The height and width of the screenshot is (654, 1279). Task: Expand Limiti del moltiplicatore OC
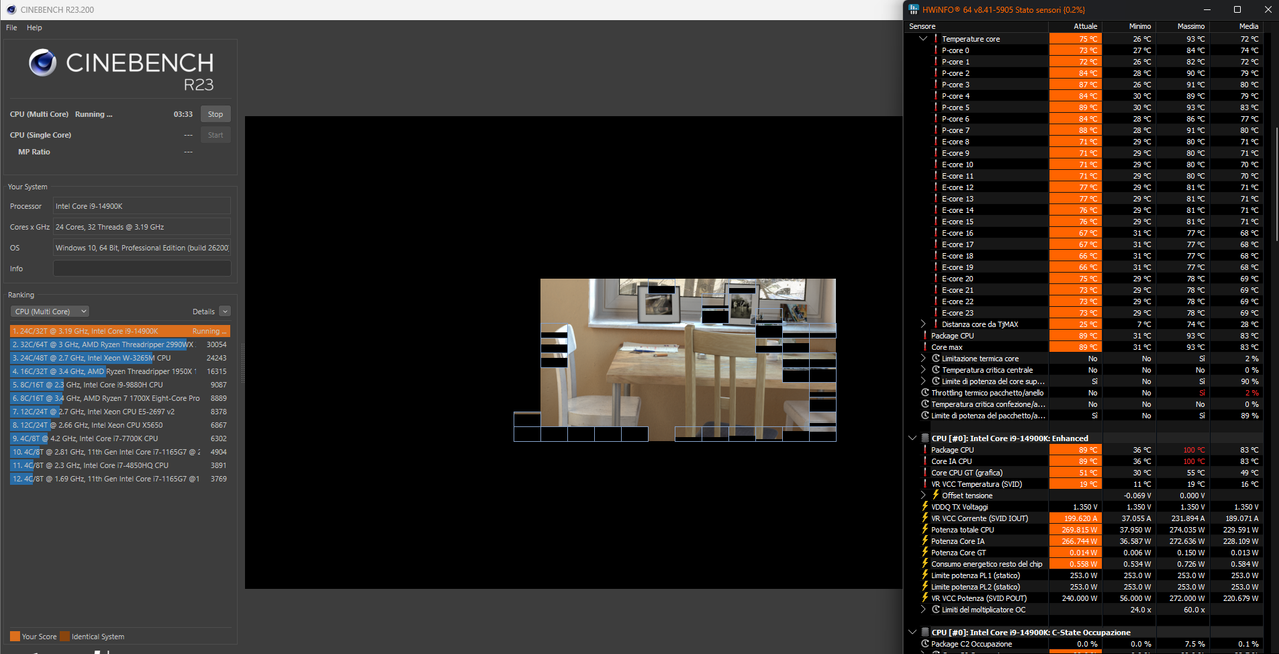pos(923,609)
